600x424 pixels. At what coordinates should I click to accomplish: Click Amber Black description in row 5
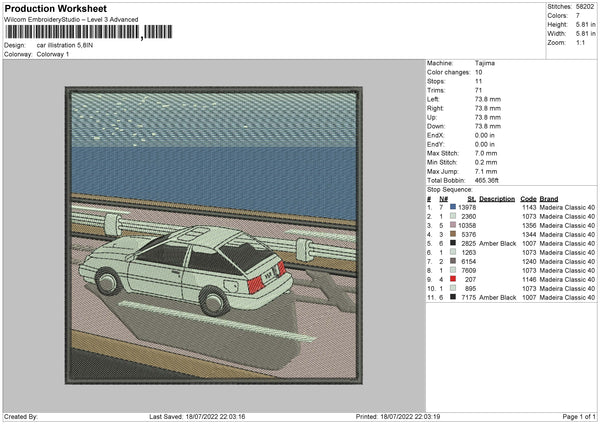click(x=497, y=243)
